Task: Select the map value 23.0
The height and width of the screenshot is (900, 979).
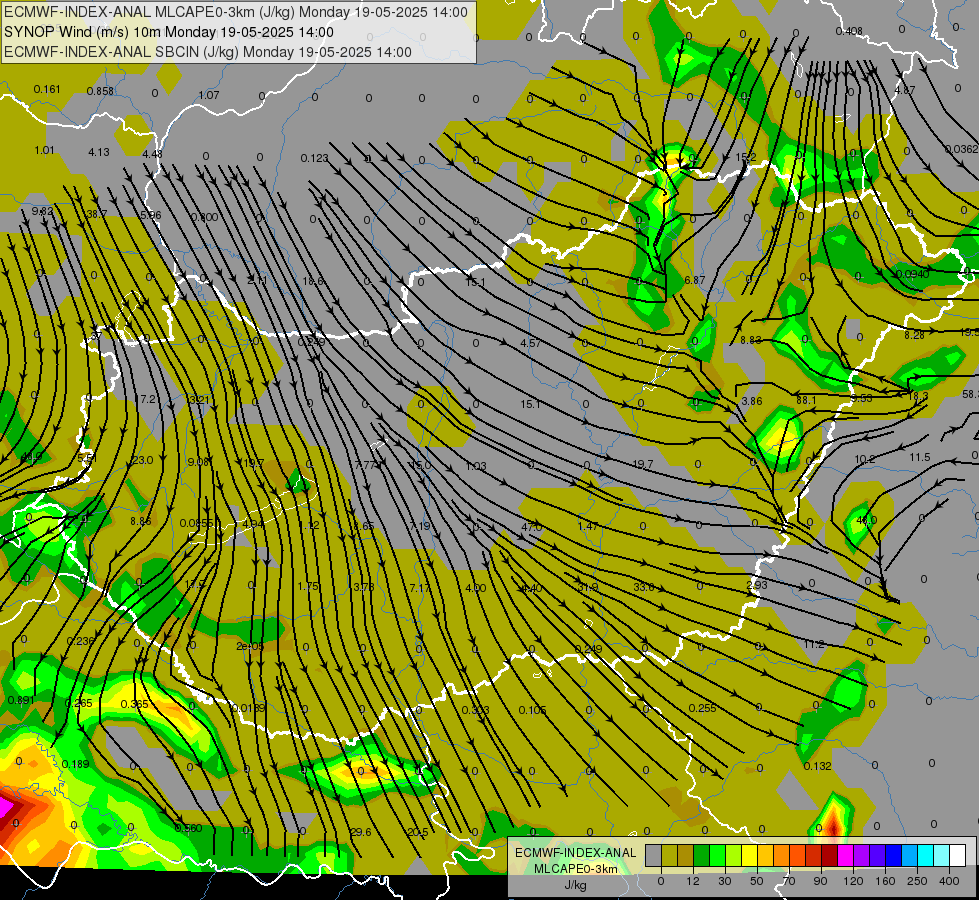Action: point(142,460)
